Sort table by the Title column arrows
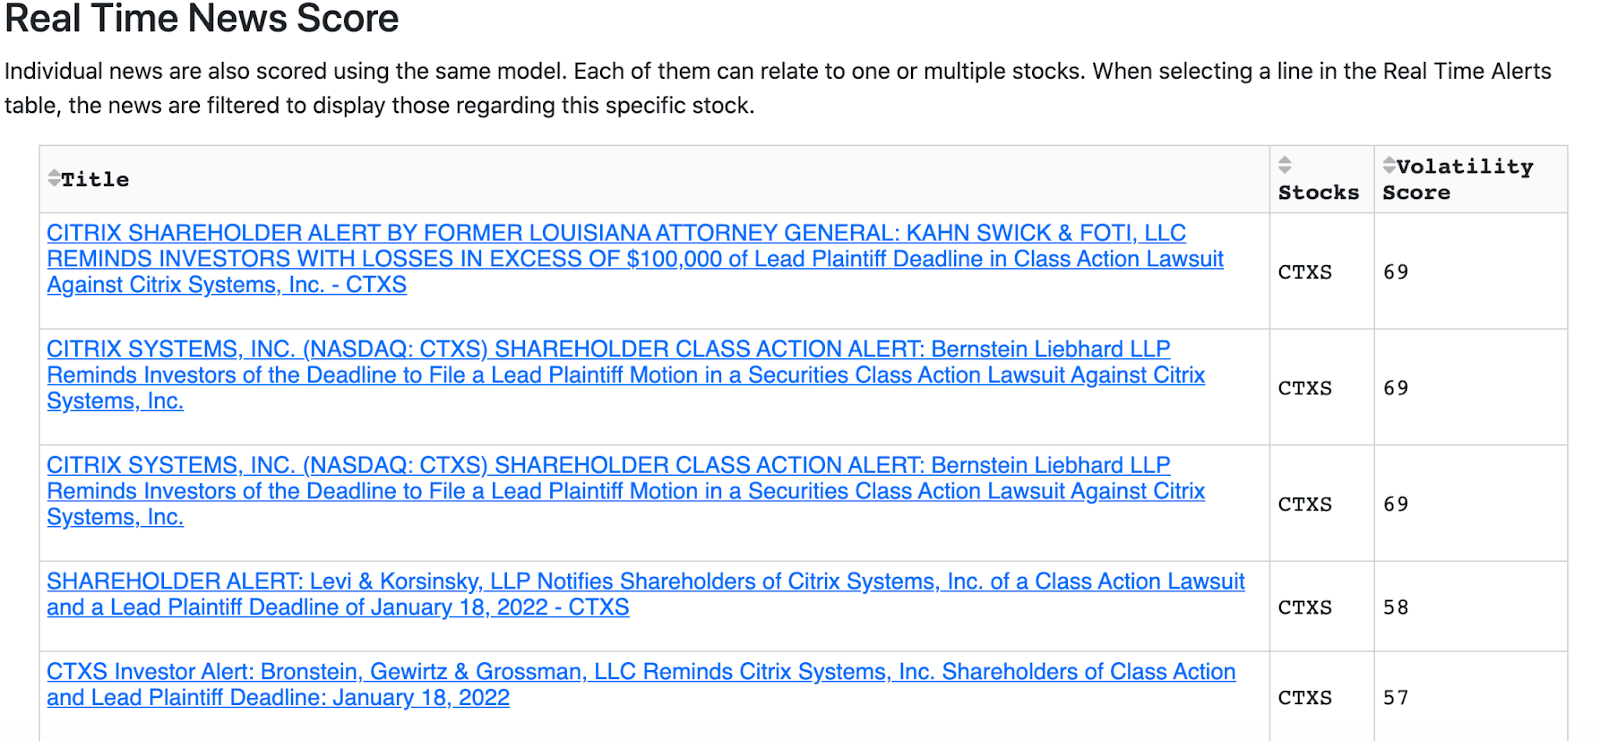 click(54, 178)
